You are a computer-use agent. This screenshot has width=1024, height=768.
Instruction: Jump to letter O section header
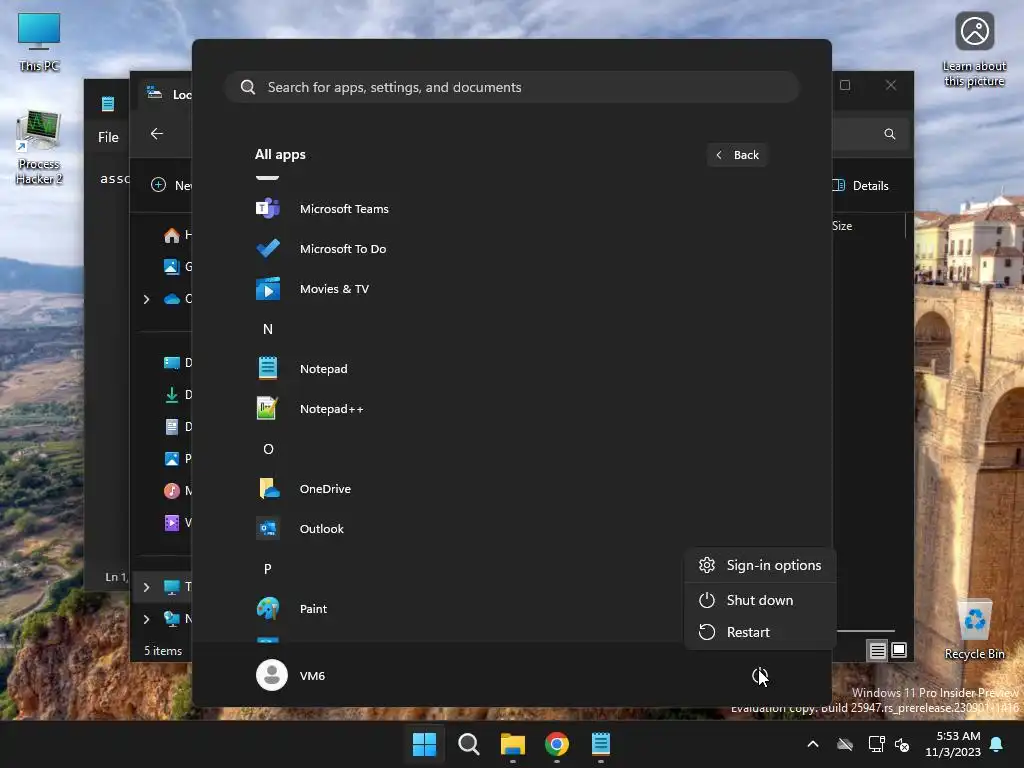coord(268,449)
